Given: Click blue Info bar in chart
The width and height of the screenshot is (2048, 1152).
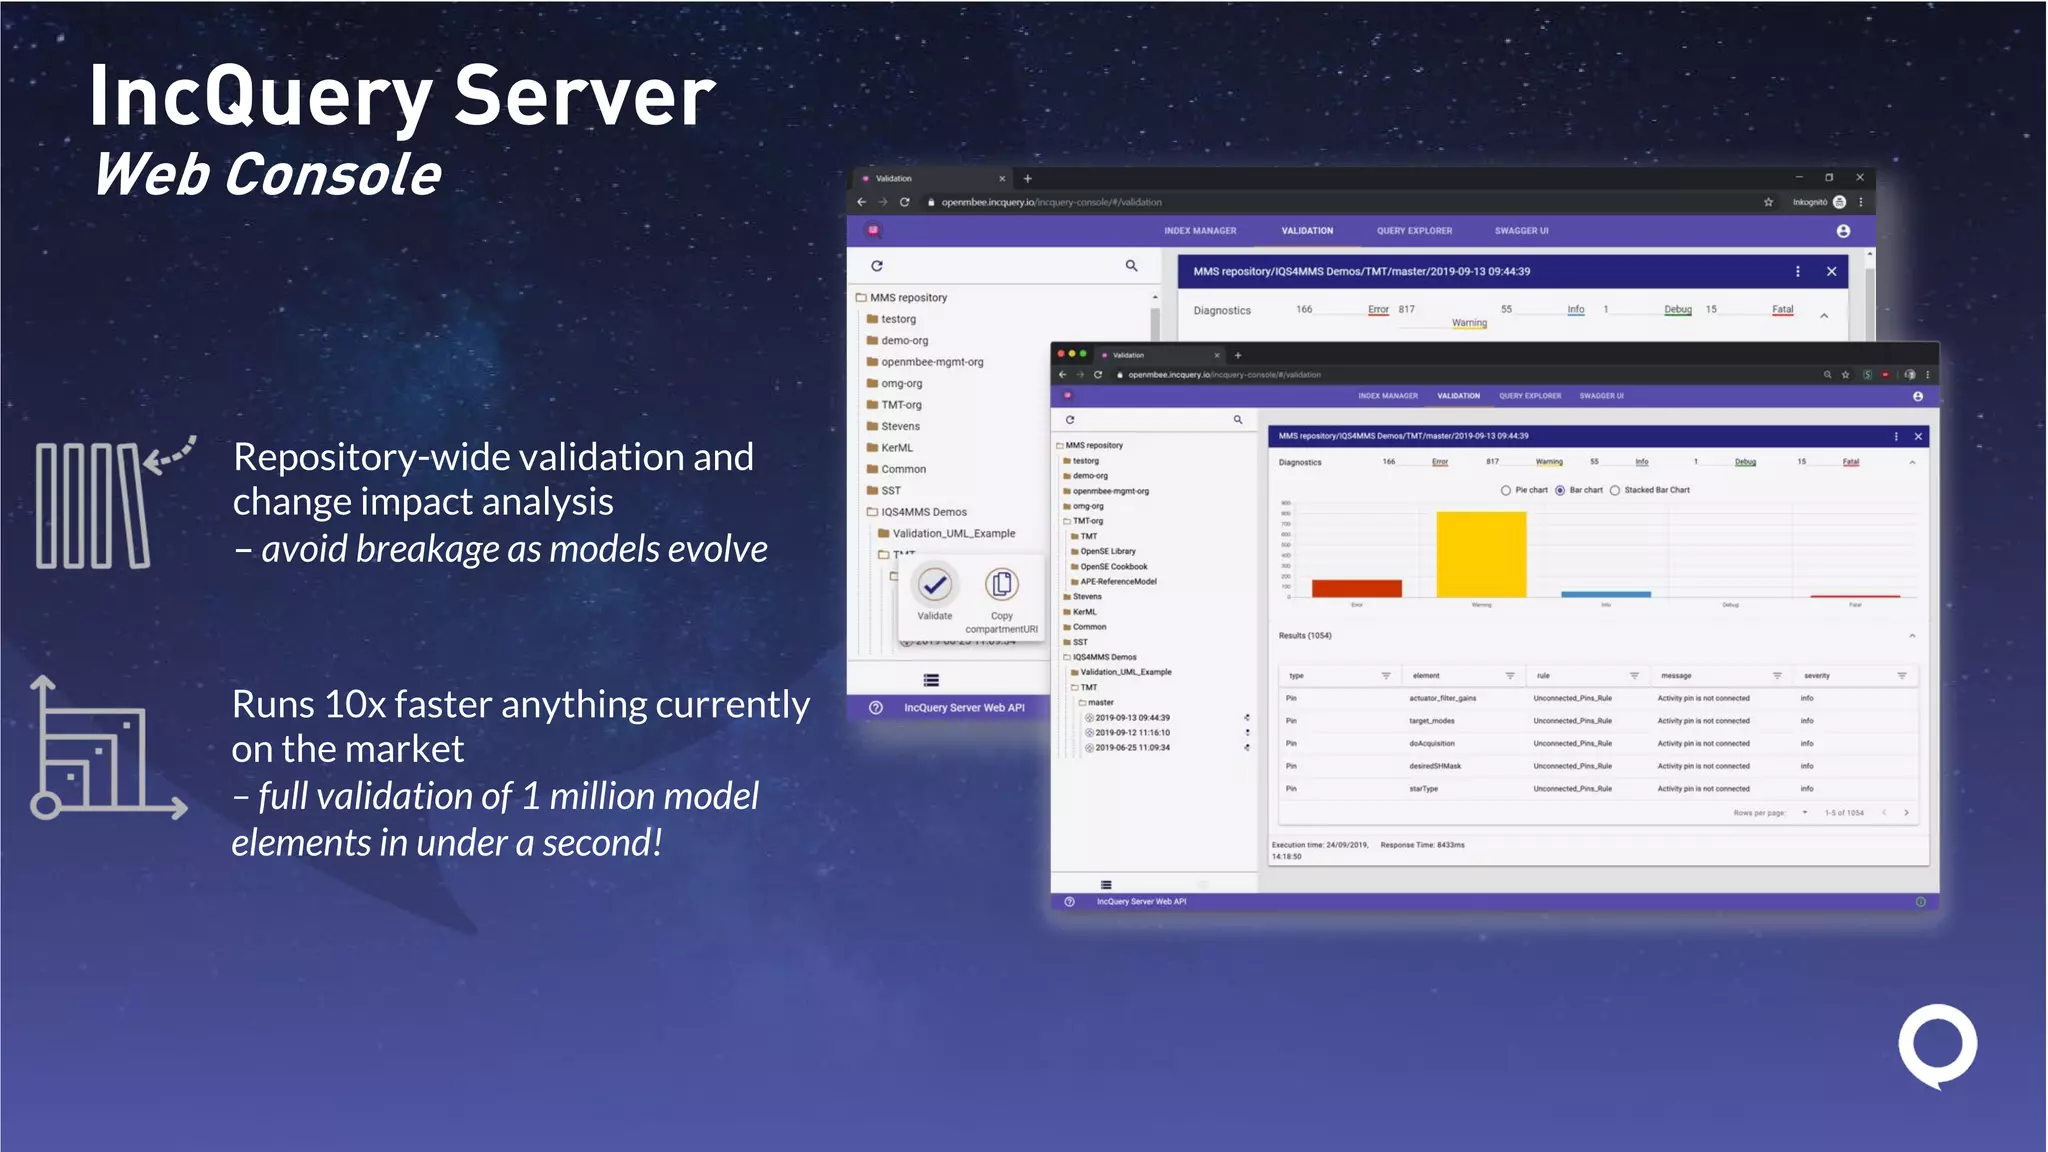Looking at the screenshot, I should pos(1606,595).
